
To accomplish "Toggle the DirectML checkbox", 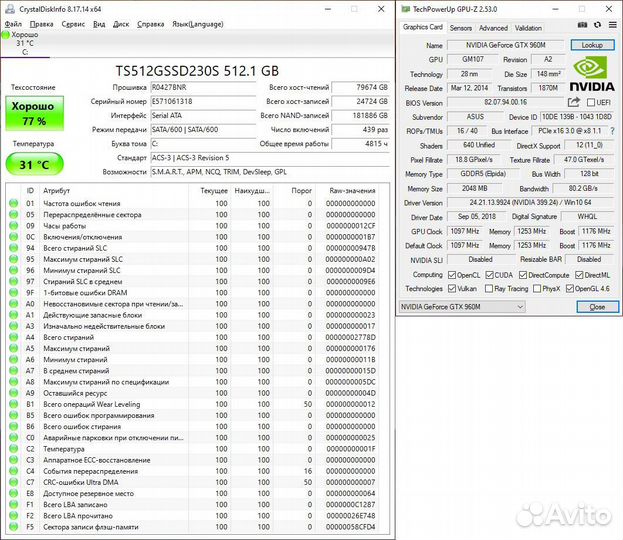I will pyautogui.click(x=579, y=275).
